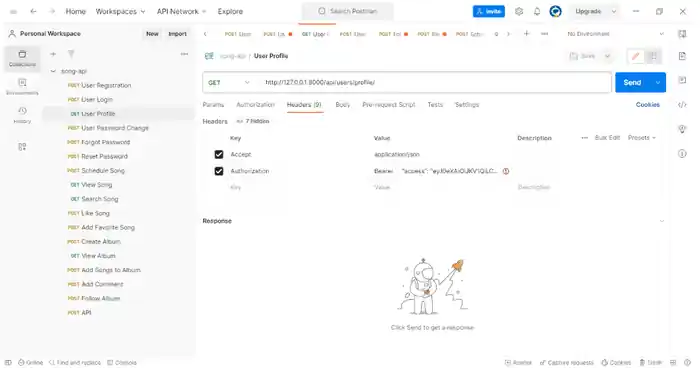Image resolution: width=700 pixels, height=368 pixels.
Task: Click the Invite button
Action: (489, 11)
